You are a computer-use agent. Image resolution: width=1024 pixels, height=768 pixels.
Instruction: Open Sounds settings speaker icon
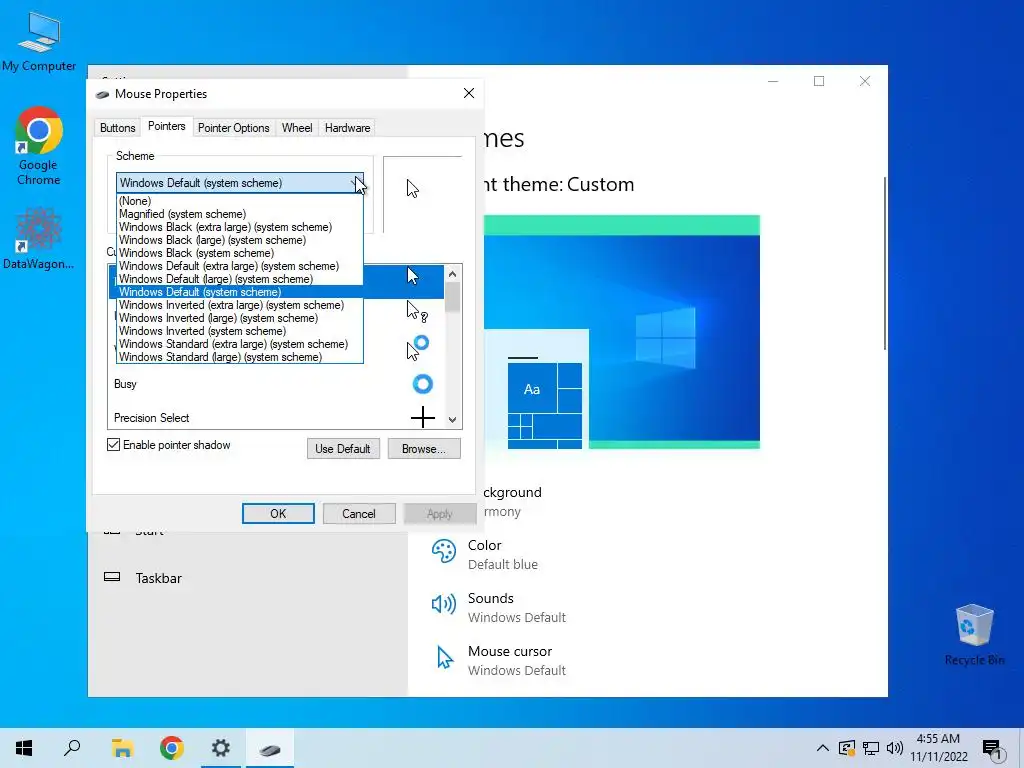(x=444, y=604)
